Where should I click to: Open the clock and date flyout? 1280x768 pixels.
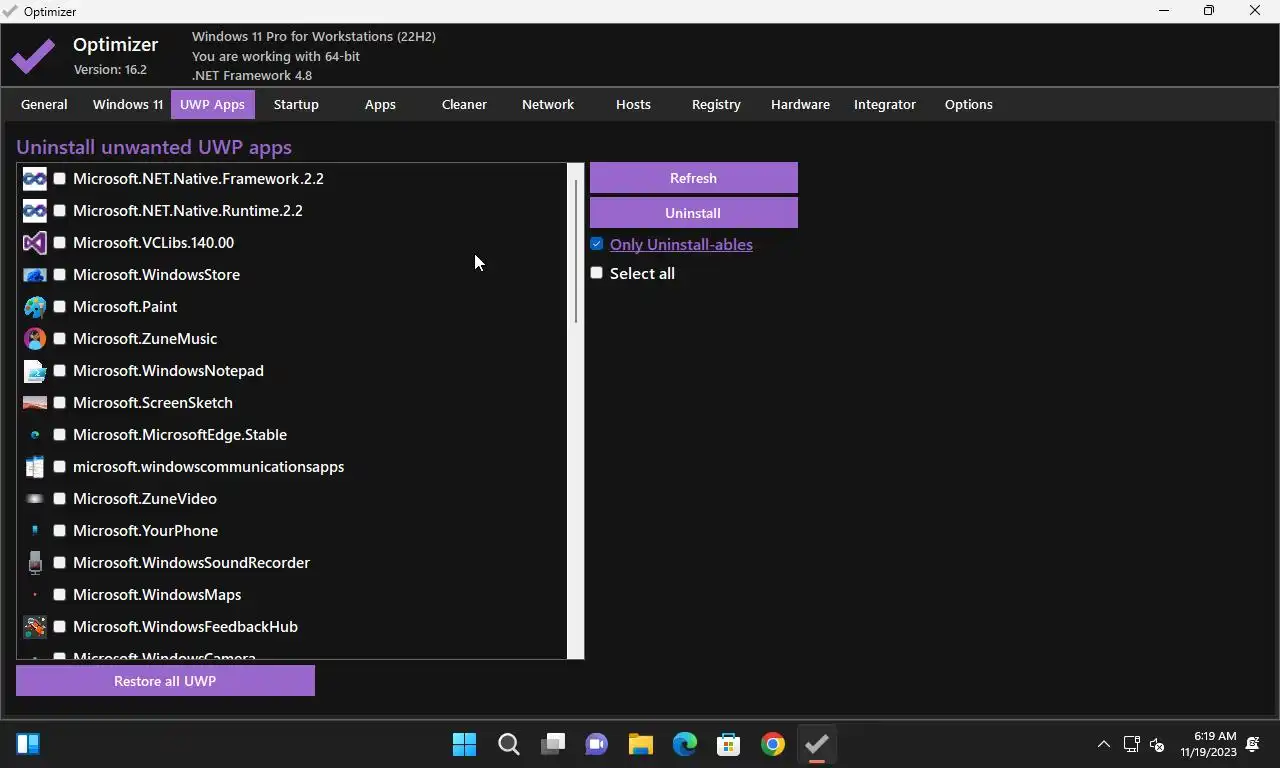click(1208, 744)
